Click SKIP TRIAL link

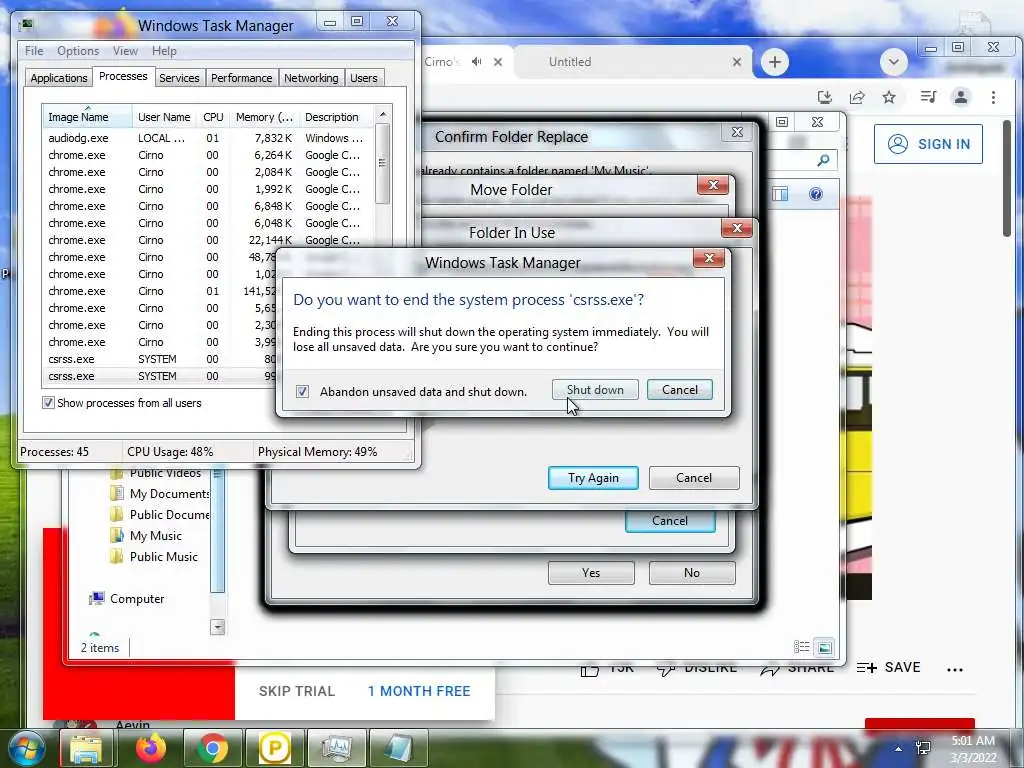pyautogui.click(x=296, y=691)
